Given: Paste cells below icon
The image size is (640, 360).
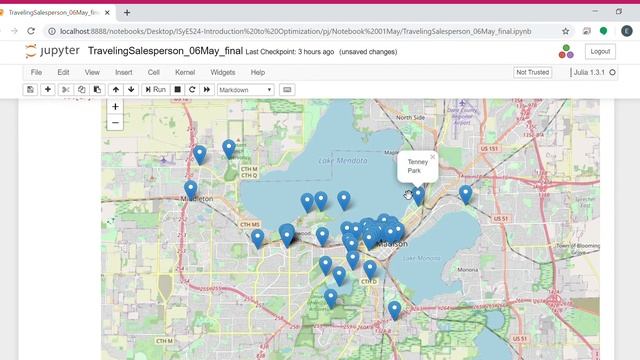Looking at the screenshot, I should (97, 90).
